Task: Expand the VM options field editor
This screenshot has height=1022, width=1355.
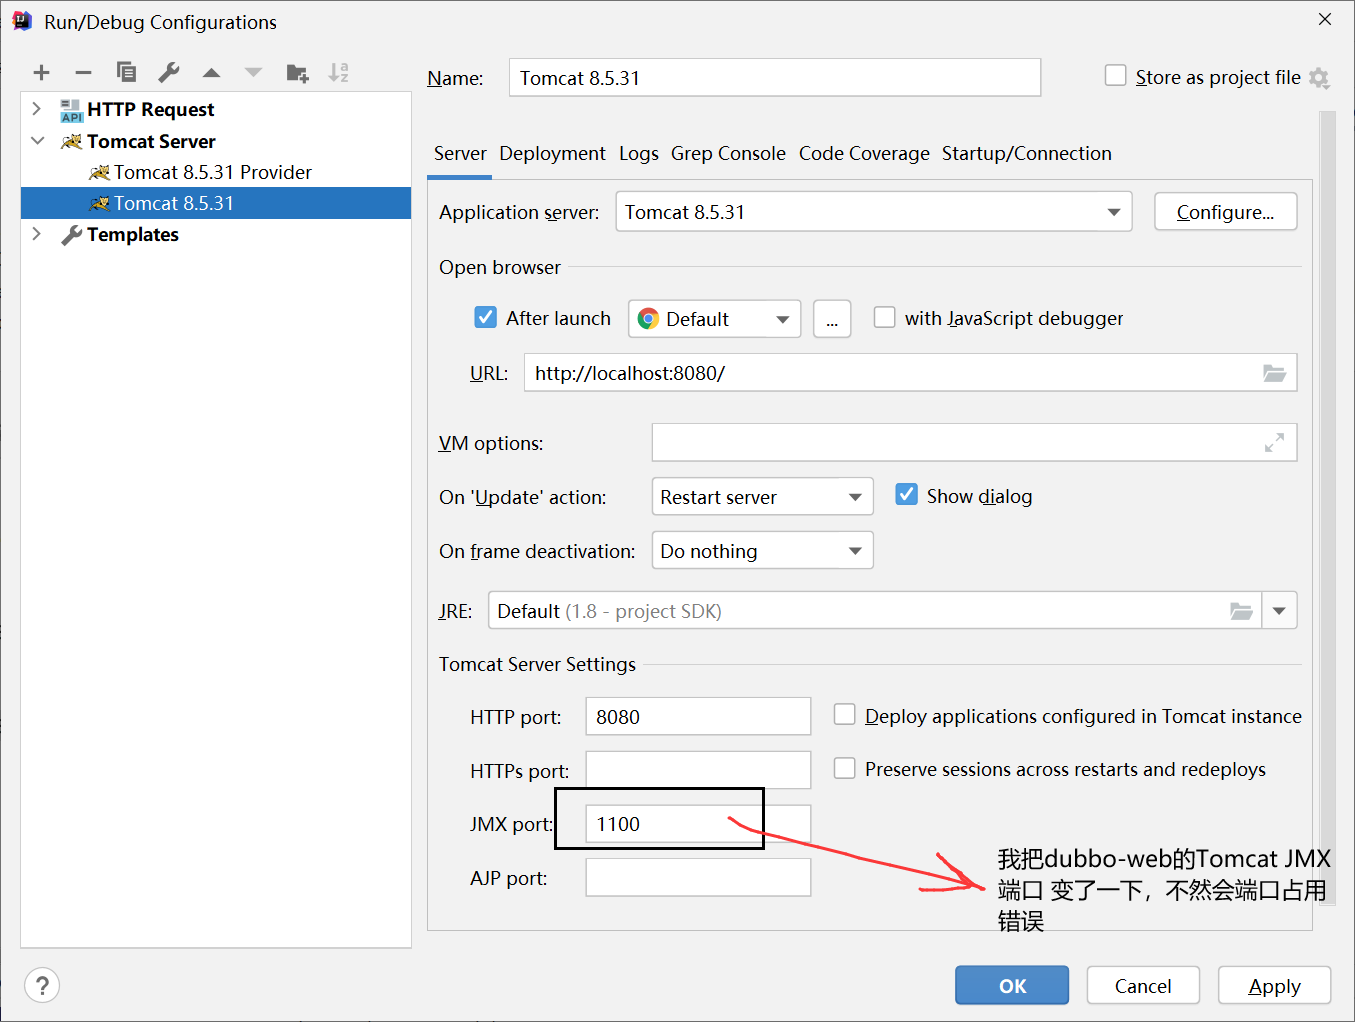Action: click(1274, 442)
